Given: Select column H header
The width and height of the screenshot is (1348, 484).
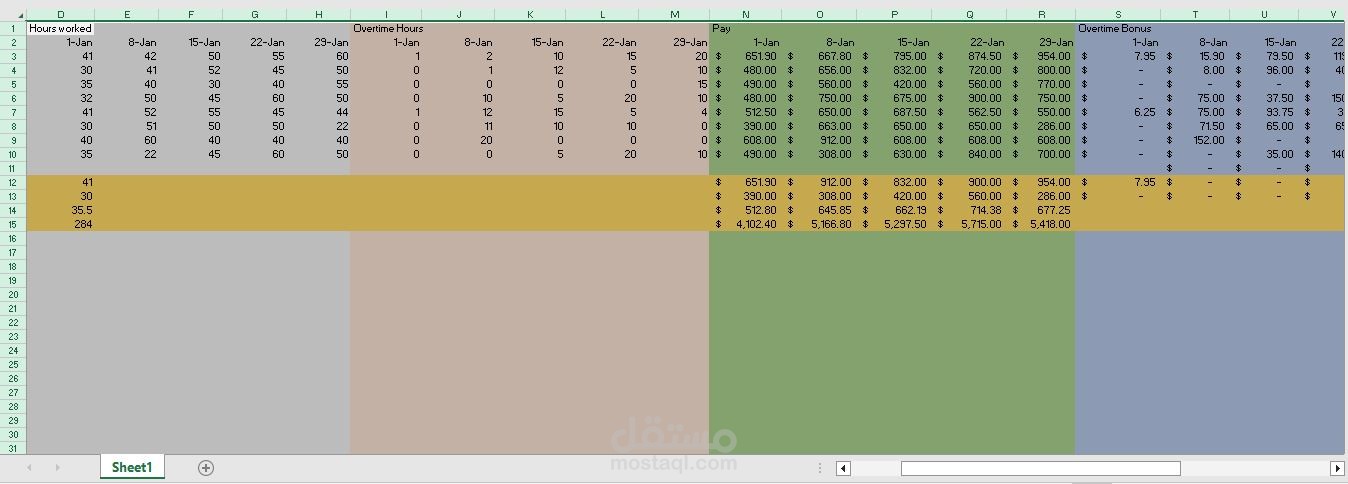Looking at the screenshot, I should pos(319,15).
